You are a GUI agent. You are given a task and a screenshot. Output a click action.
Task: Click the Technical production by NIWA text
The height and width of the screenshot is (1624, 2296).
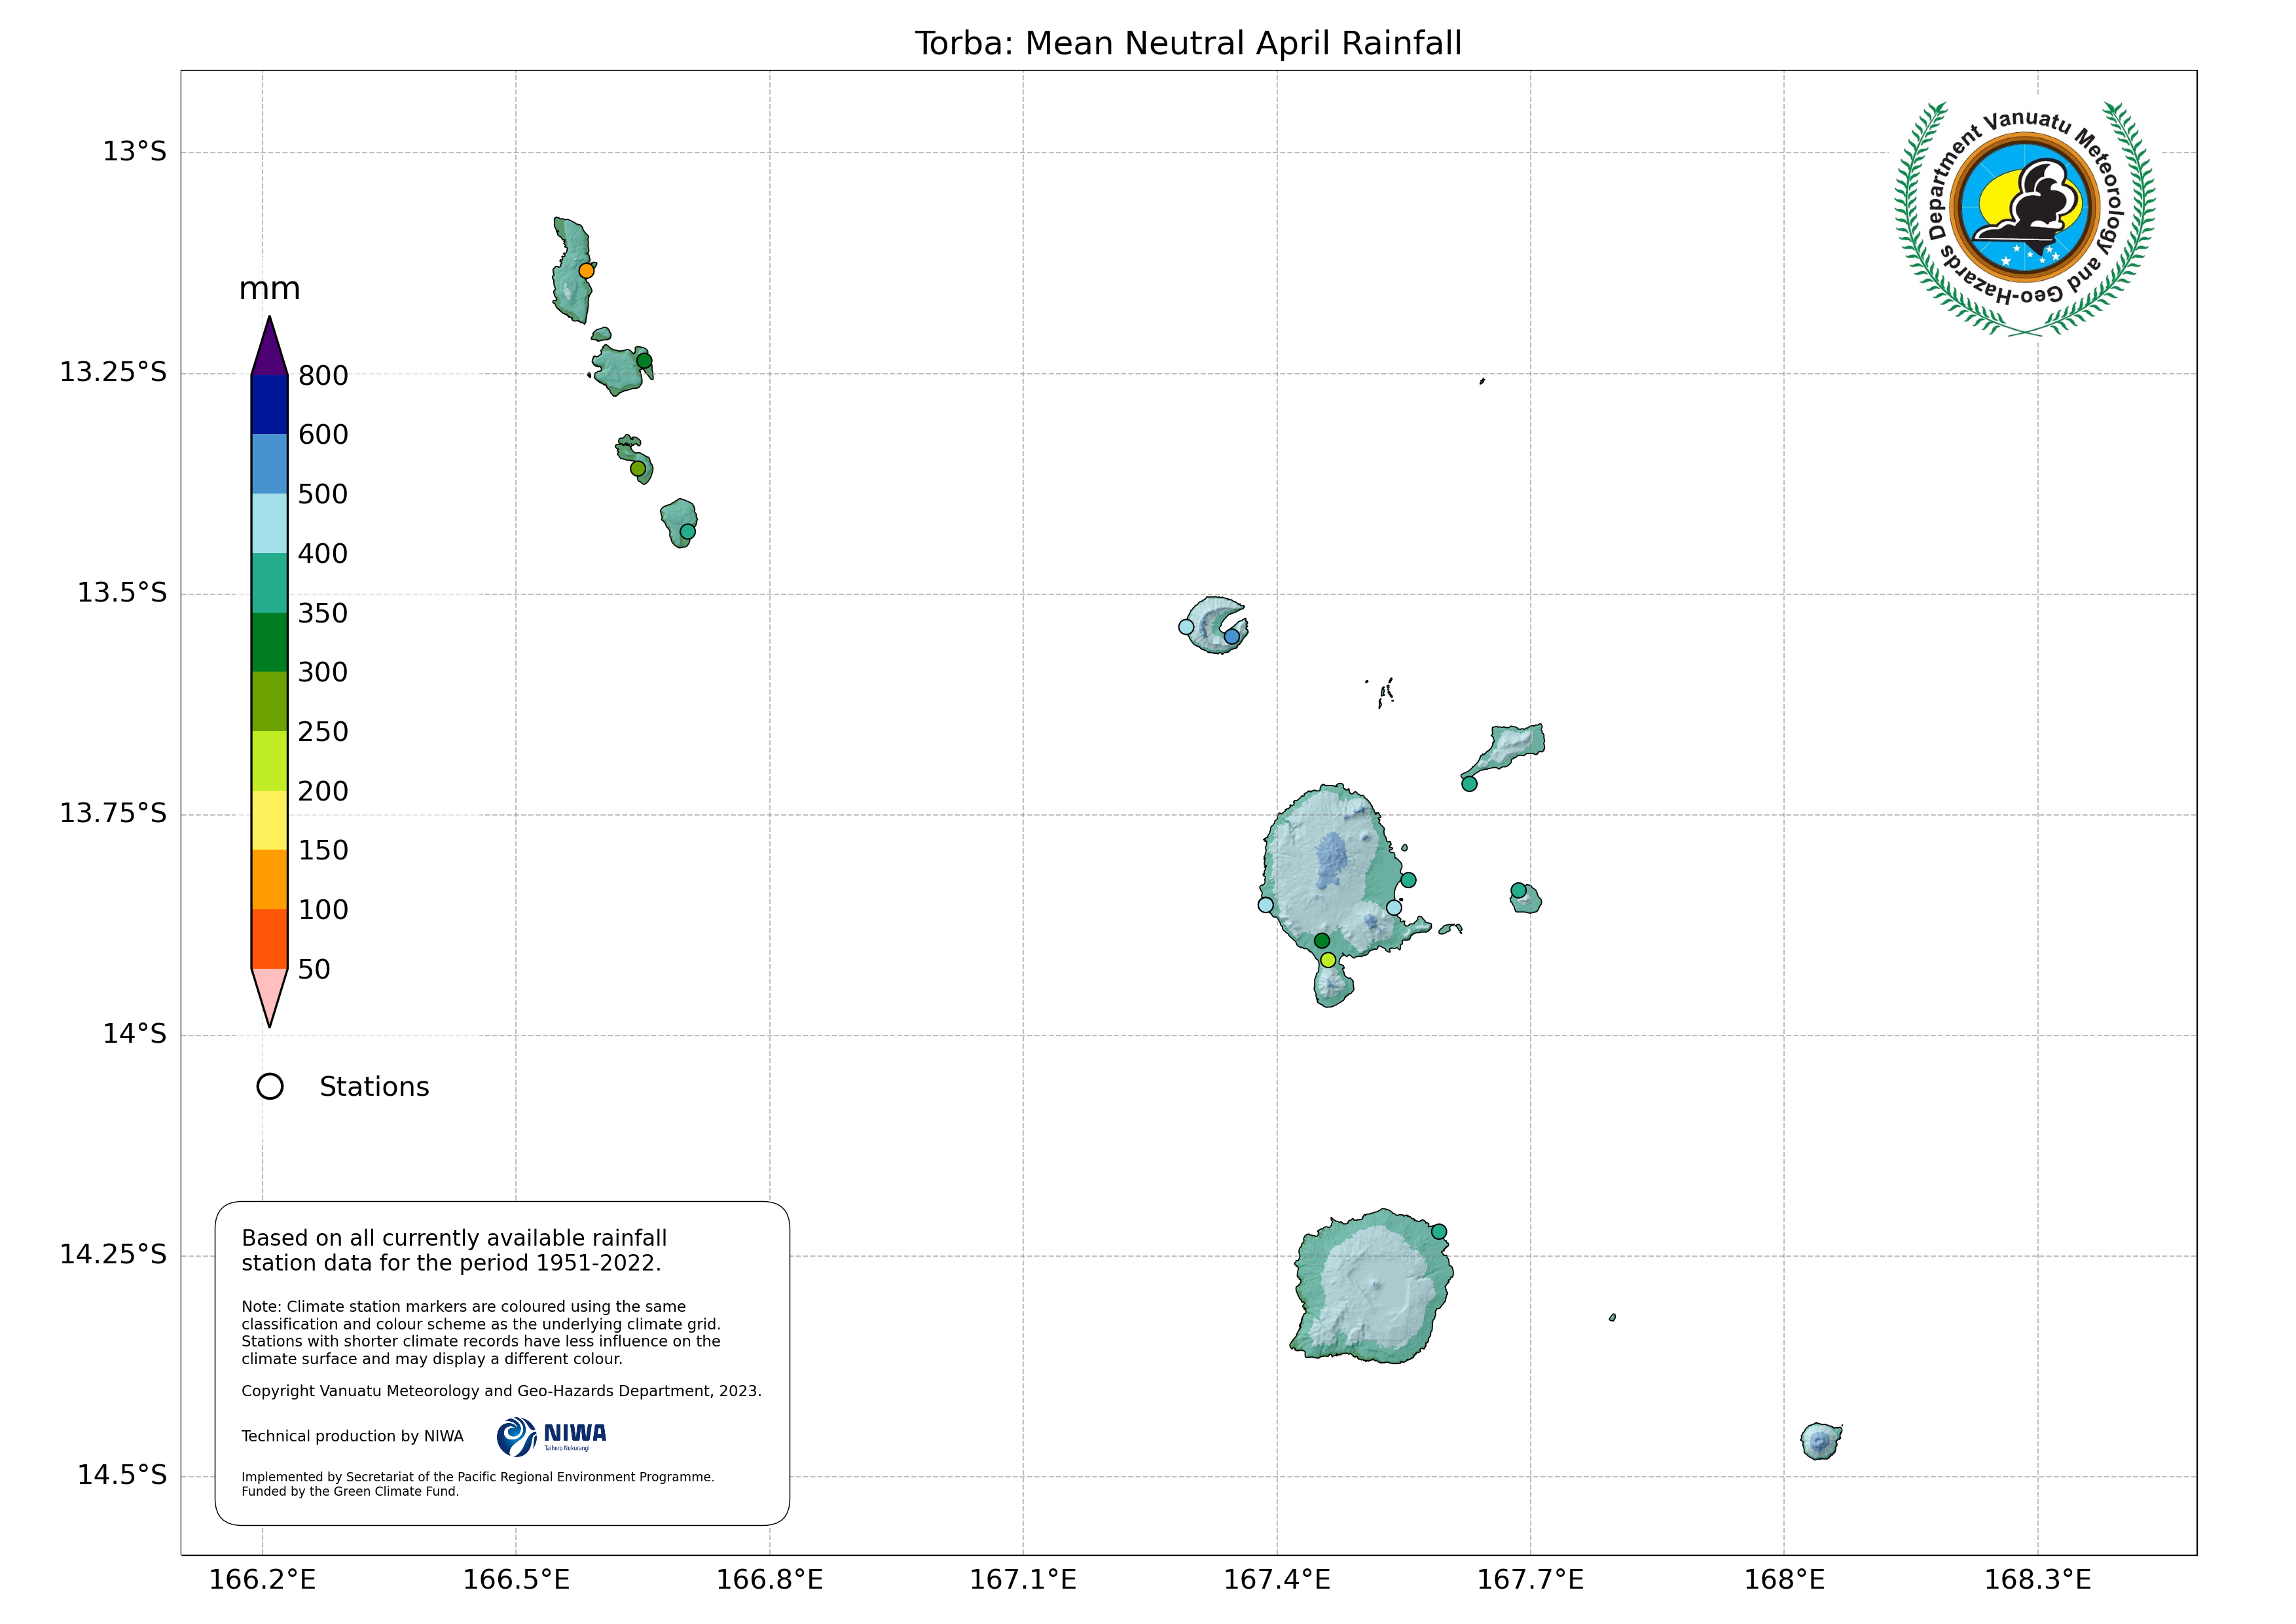352,1436
